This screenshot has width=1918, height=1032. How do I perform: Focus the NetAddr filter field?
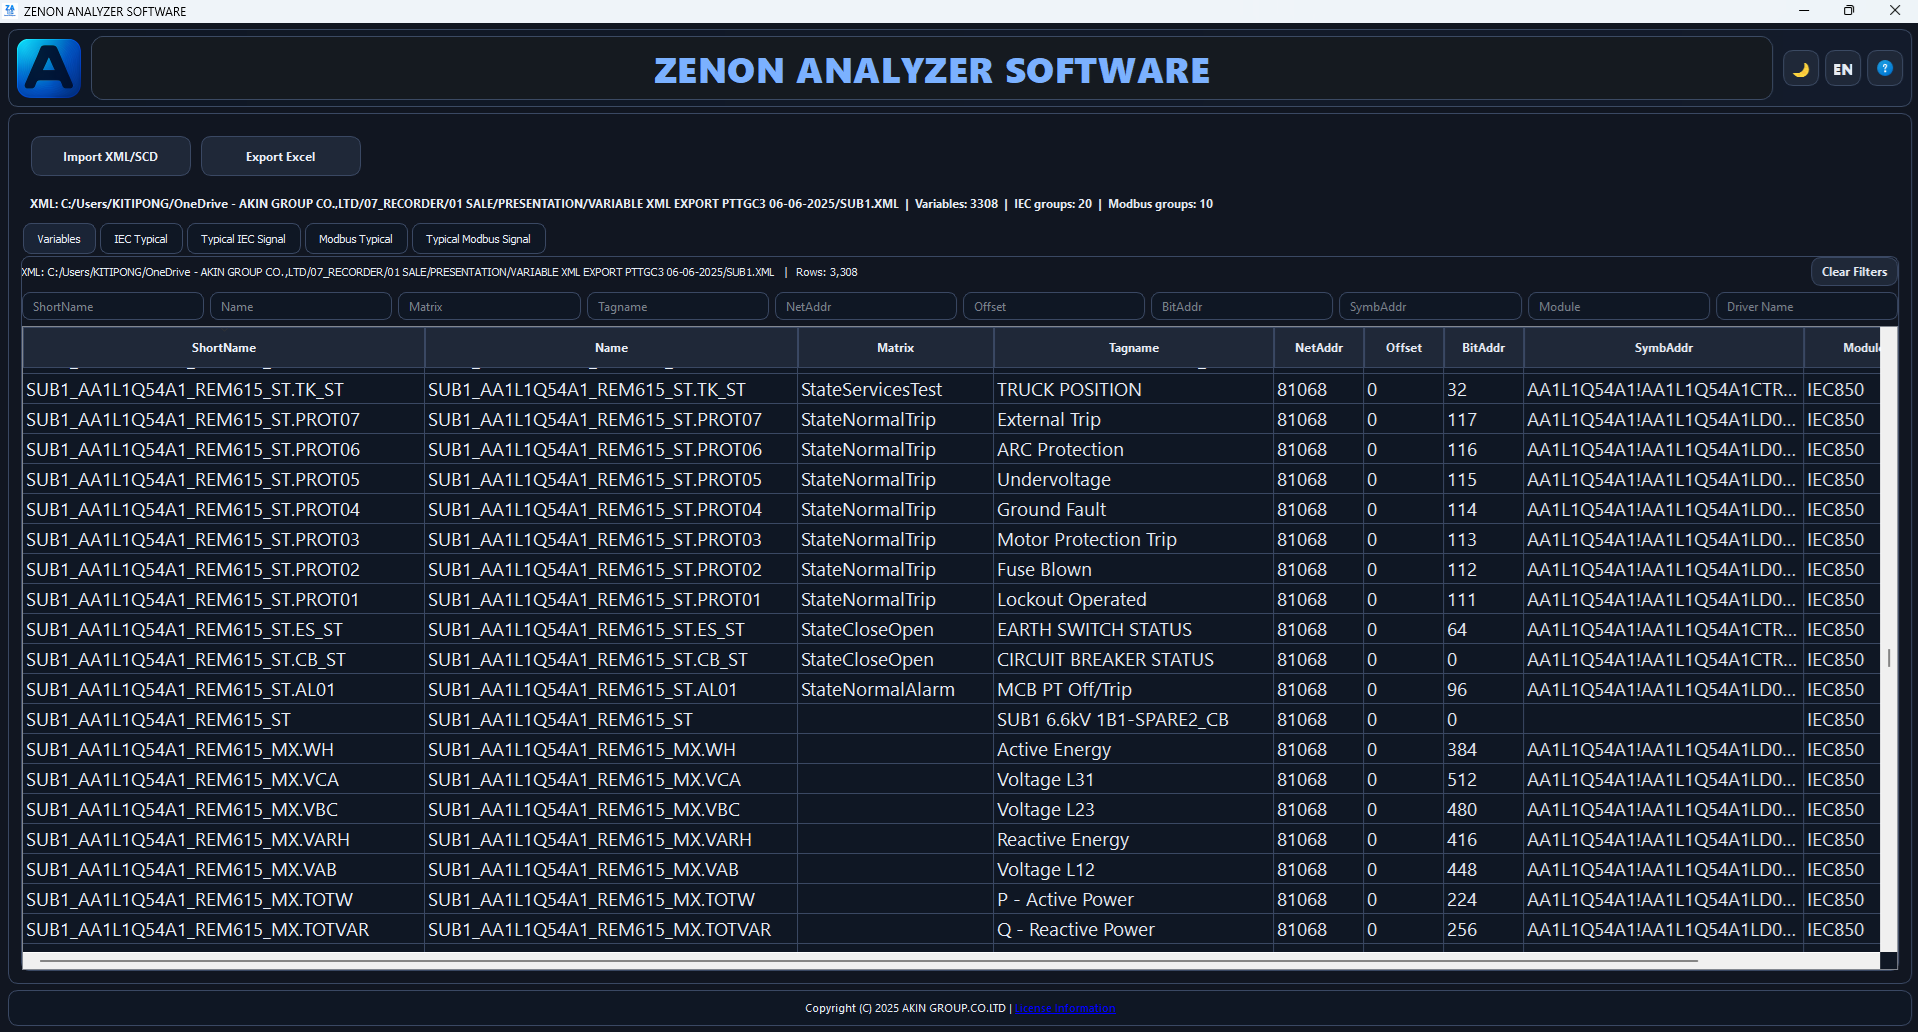click(x=866, y=306)
